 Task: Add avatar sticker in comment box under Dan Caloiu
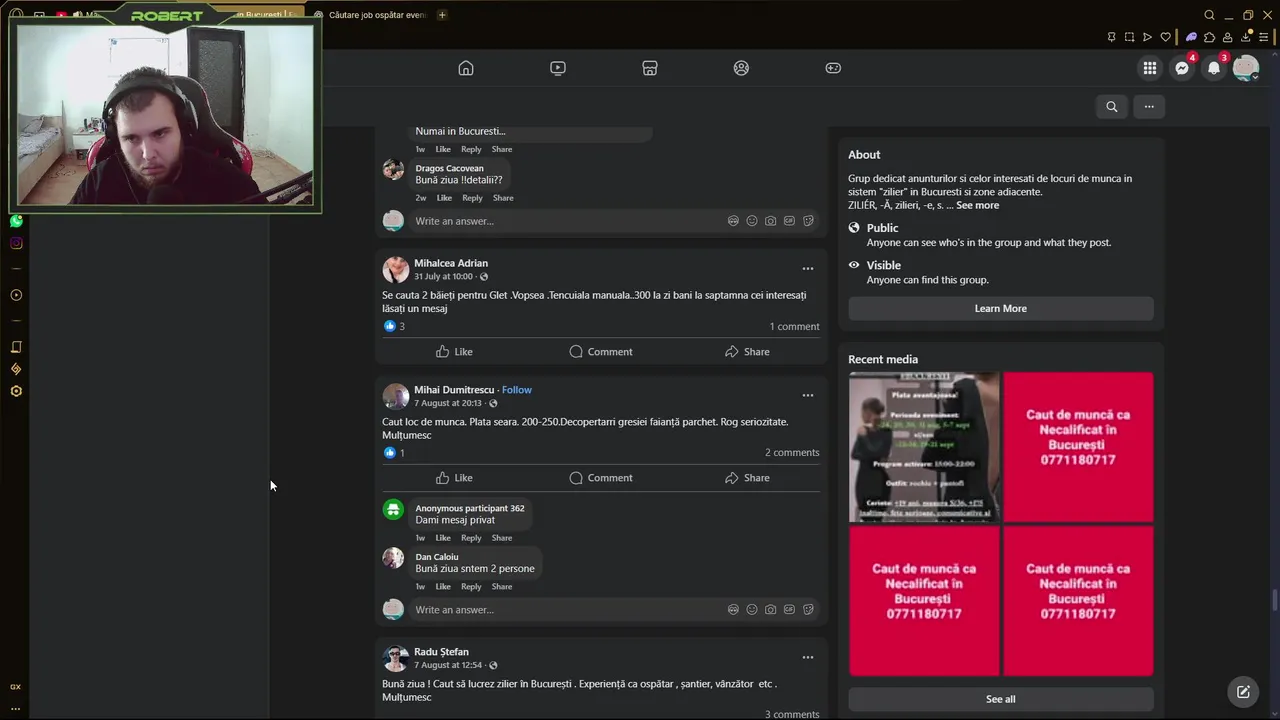click(733, 610)
